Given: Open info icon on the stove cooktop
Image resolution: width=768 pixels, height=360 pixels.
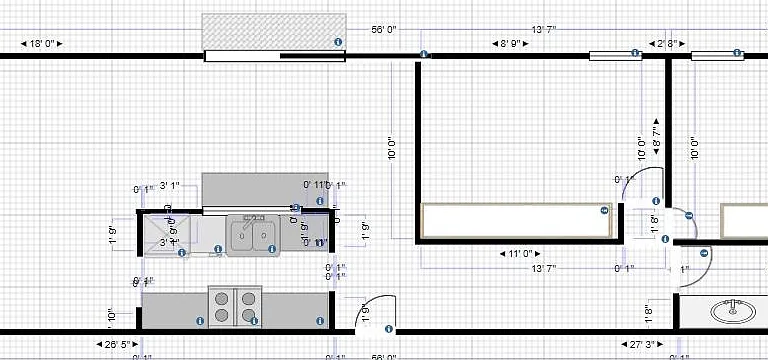Looking at the screenshot, I should 254,321.
